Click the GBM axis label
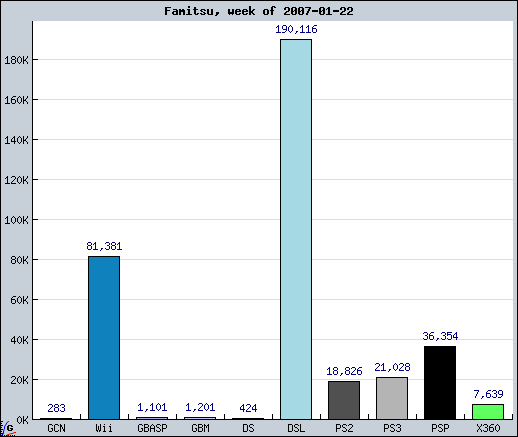 [200, 428]
